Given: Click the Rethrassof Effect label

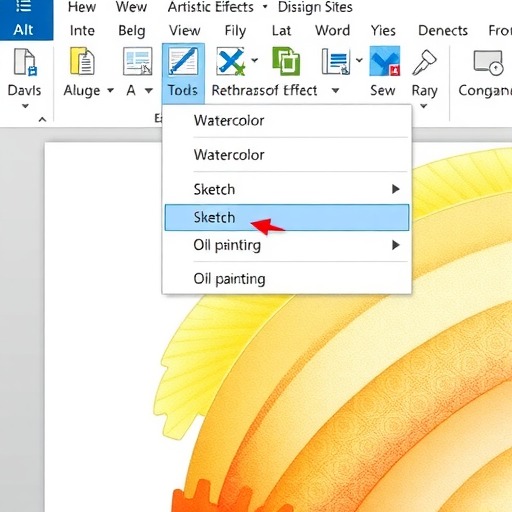Looking at the screenshot, I should pyautogui.click(x=264, y=90).
